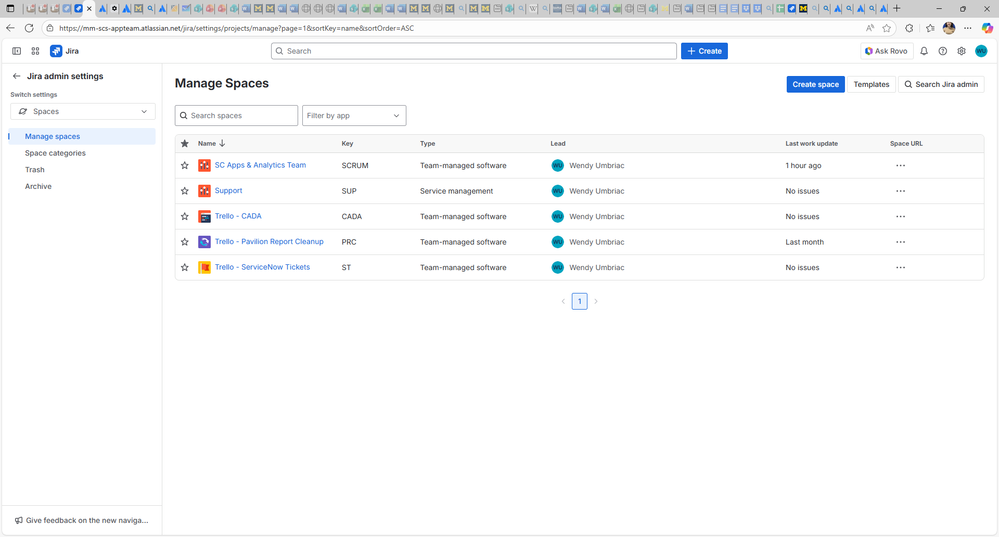Click Search Jira admin button
Viewport: 999px width, 537px height.
point(941,84)
